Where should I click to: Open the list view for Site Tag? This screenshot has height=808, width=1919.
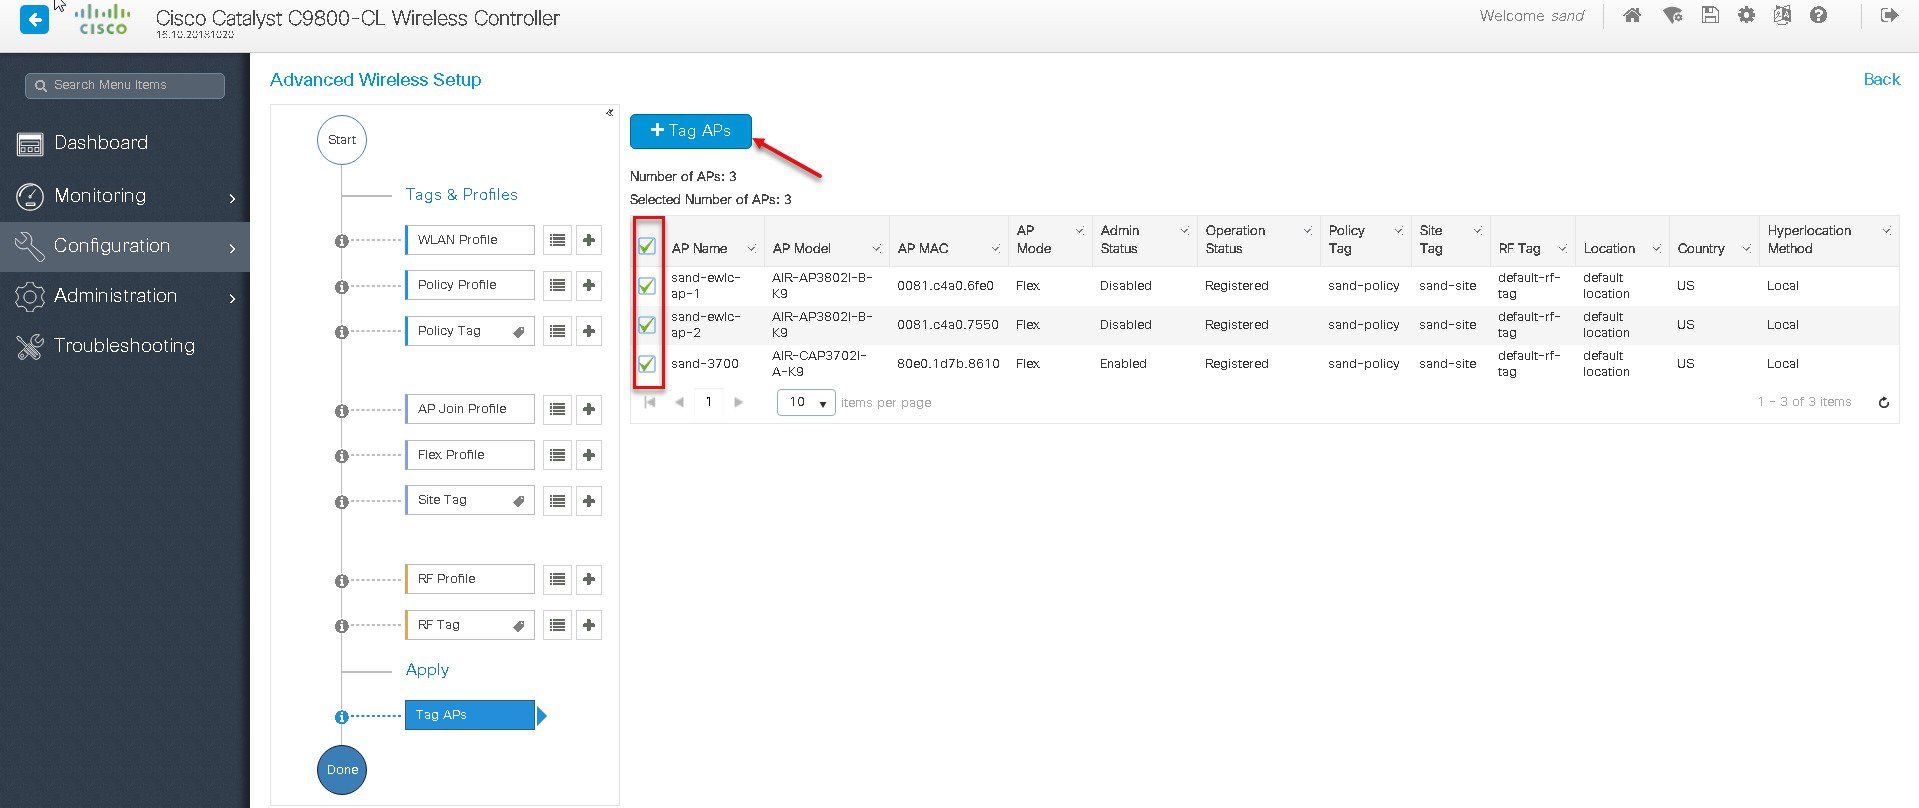click(x=557, y=501)
